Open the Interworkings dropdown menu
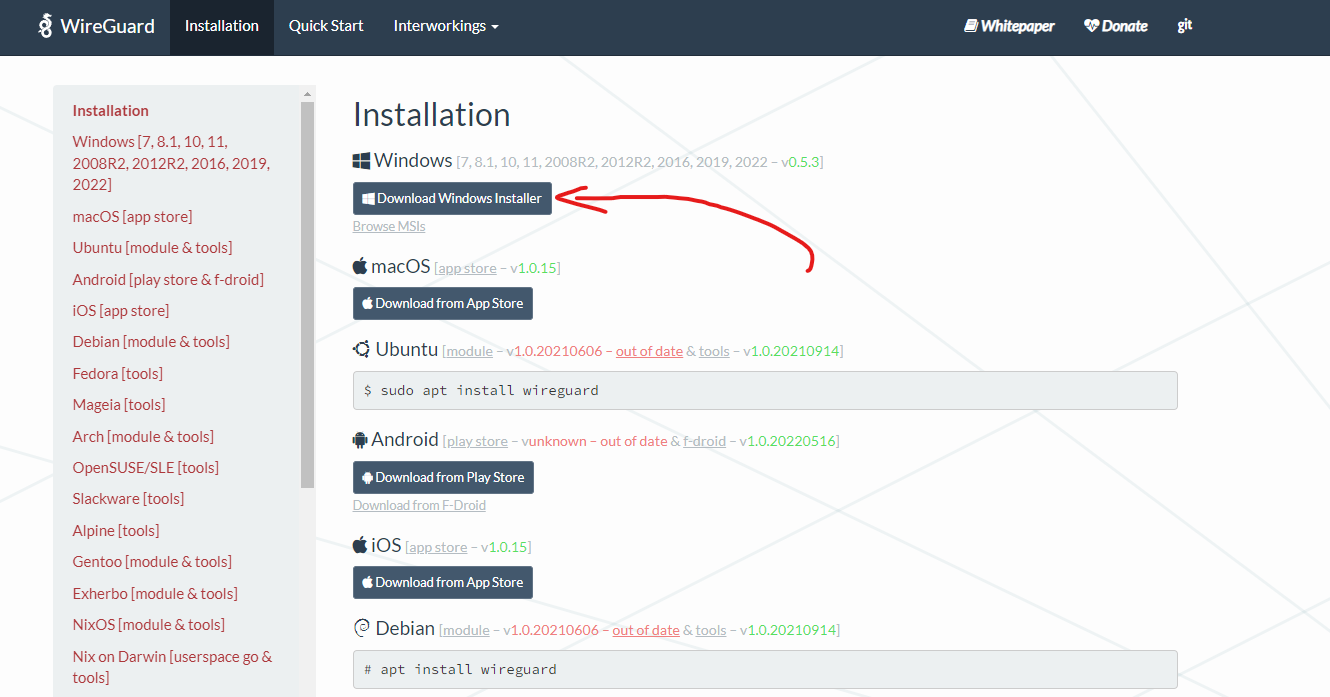Image resolution: width=1330 pixels, height=697 pixels. 446,26
